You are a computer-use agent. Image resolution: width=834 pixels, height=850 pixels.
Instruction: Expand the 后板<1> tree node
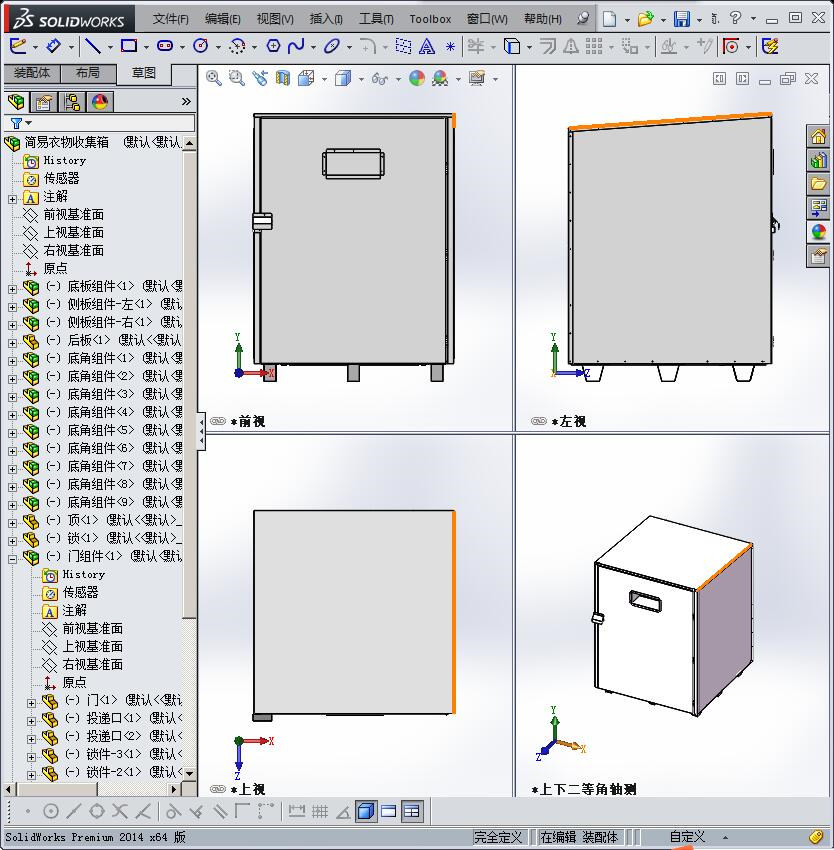pyautogui.click(x=12, y=343)
